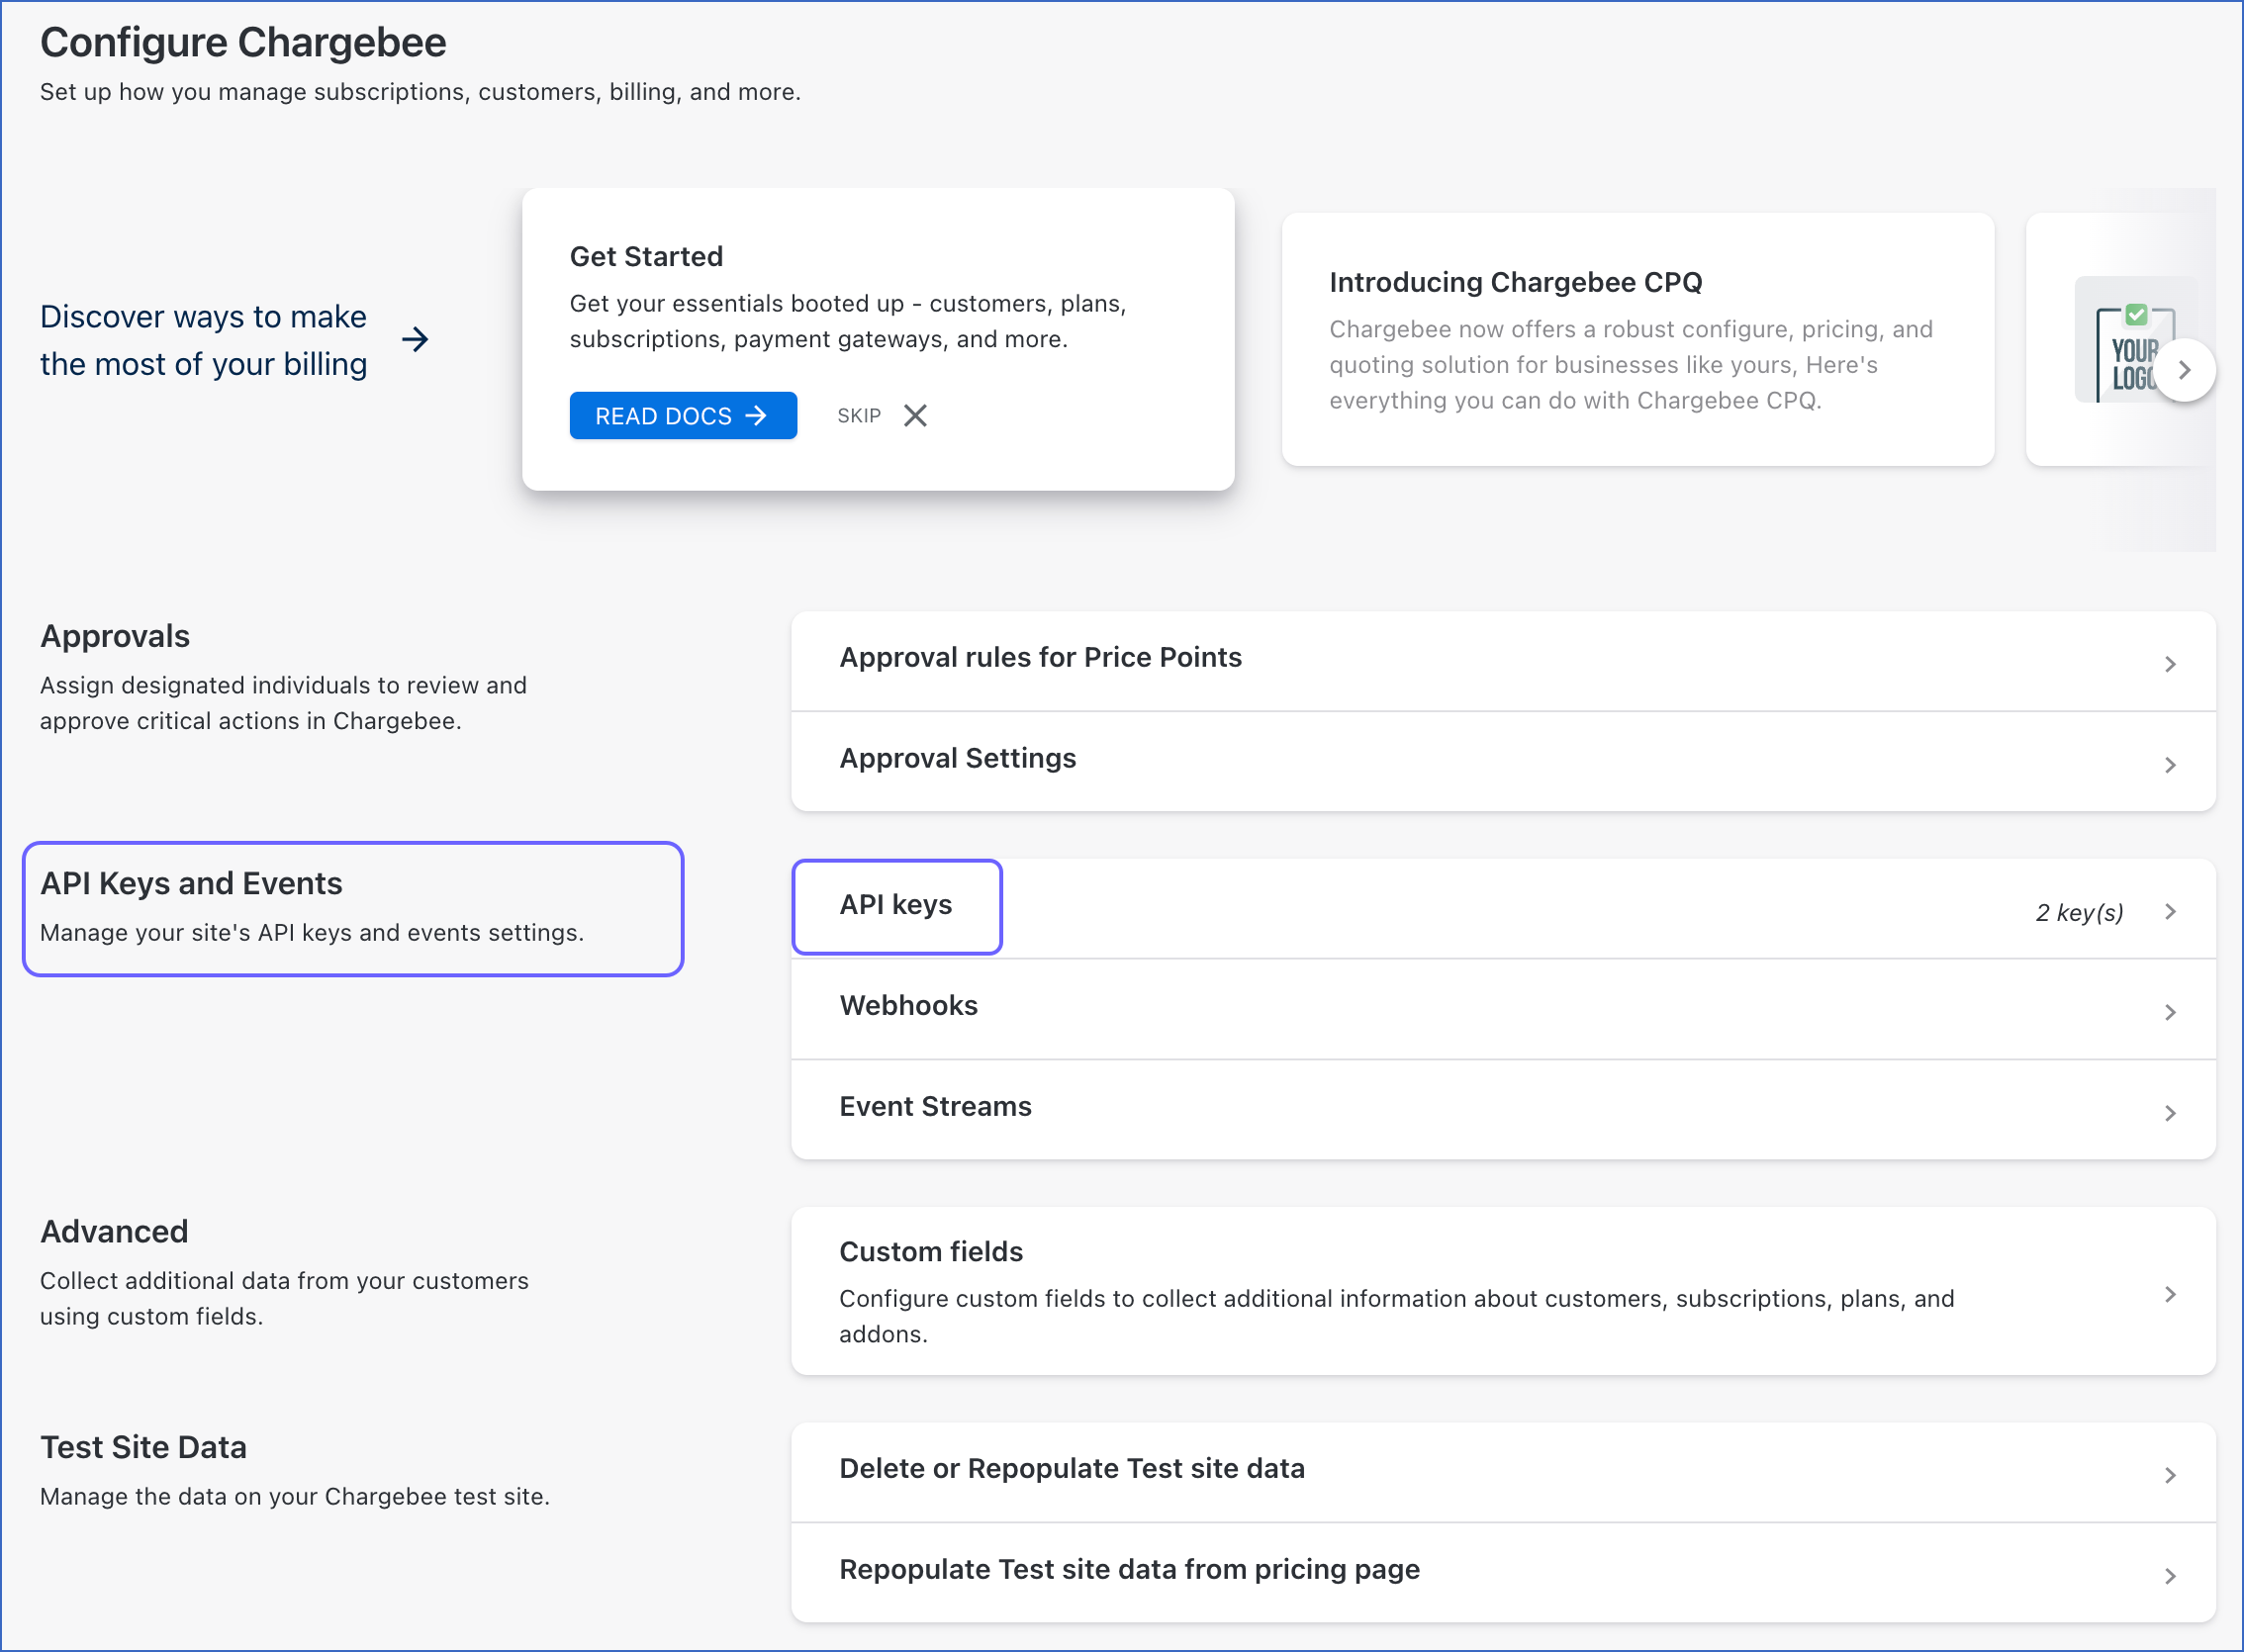Click the 2 key(s) count text
The height and width of the screenshot is (1652, 2244).
point(2079,912)
